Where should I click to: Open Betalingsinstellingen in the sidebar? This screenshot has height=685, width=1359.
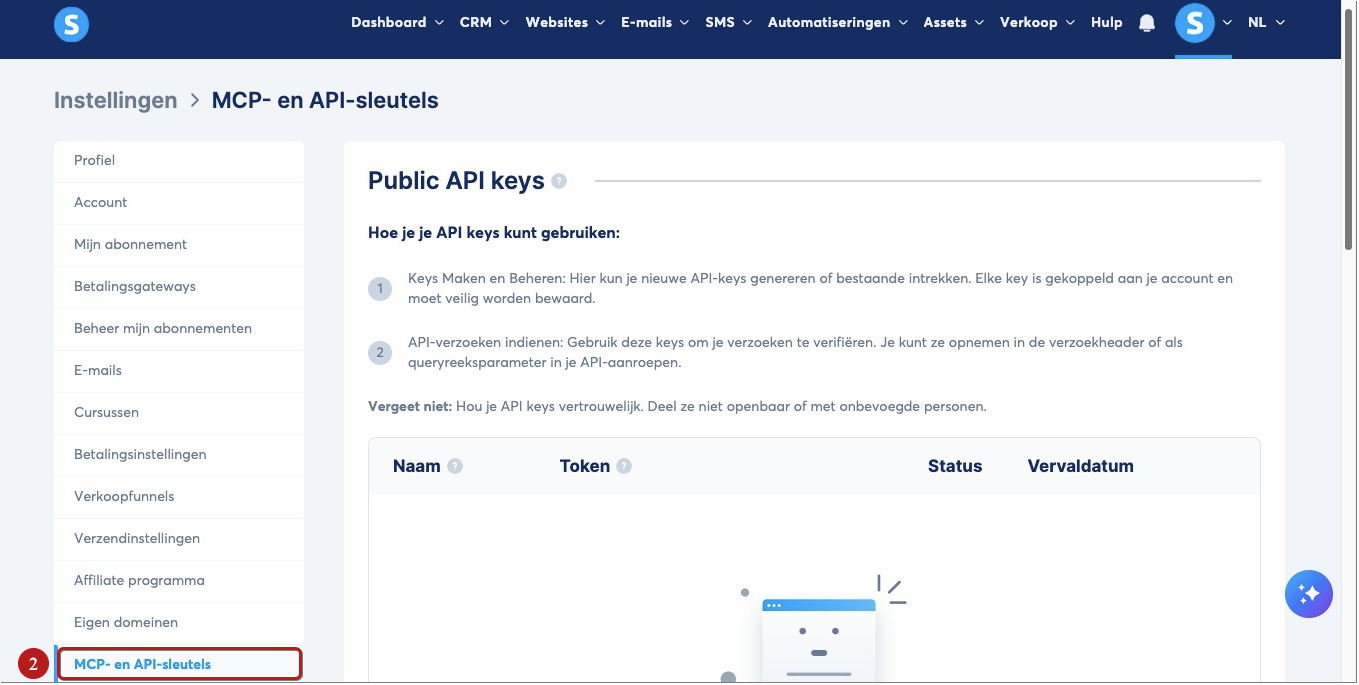point(179,454)
